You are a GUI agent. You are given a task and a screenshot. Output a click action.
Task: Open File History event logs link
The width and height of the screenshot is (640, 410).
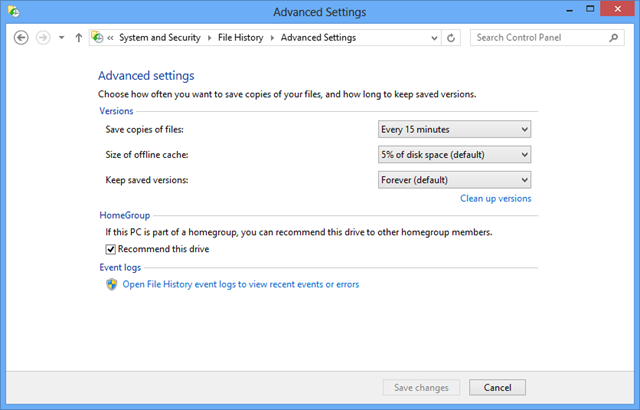[240, 284]
